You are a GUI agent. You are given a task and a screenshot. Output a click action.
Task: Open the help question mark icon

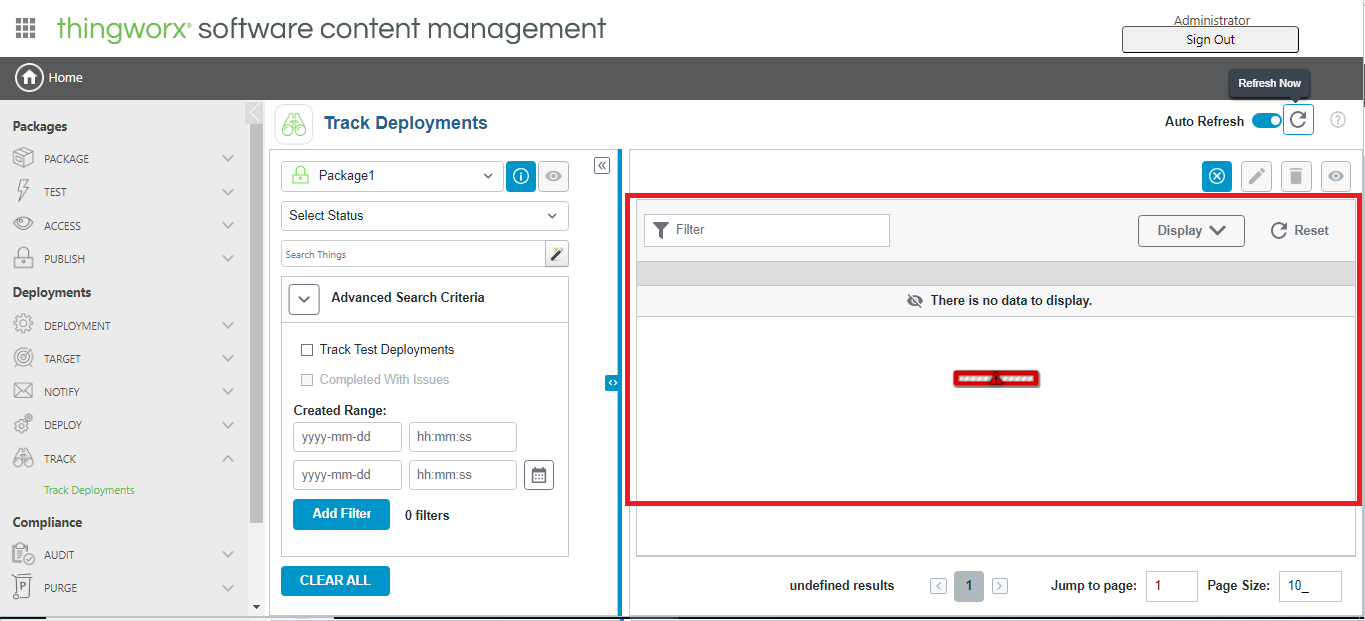coord(1337,120)
